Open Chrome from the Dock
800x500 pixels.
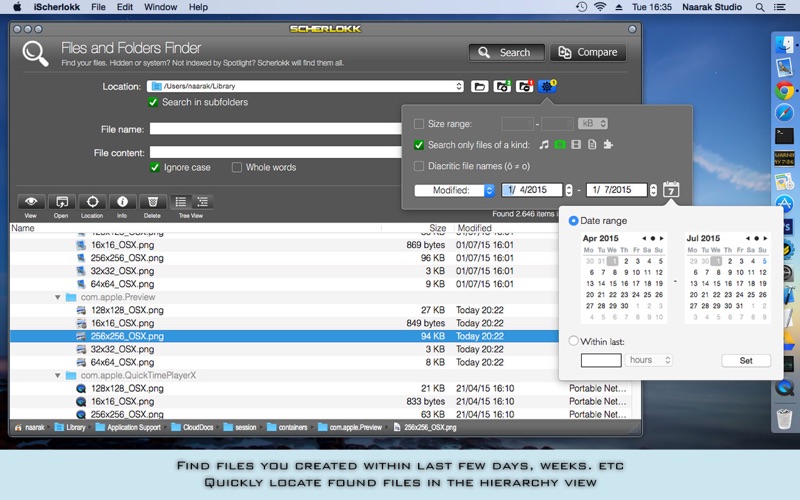coord(784,91)
